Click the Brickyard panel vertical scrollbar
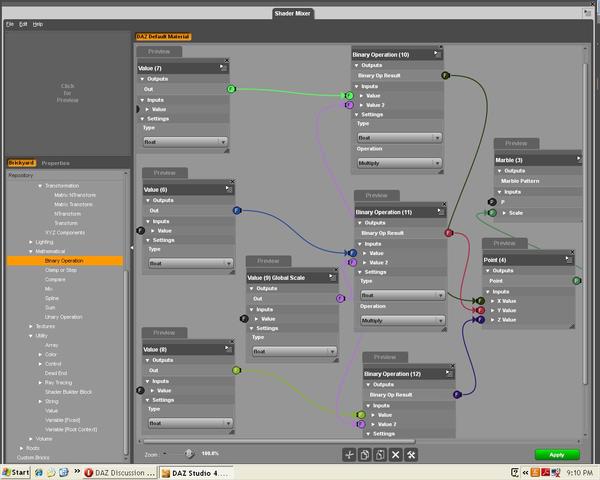The height and width of the screenshot is (480, 600). 126,362
